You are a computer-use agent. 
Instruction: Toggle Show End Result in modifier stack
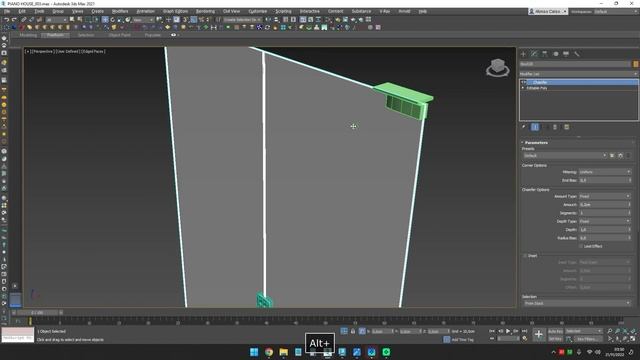click(535, 127)
